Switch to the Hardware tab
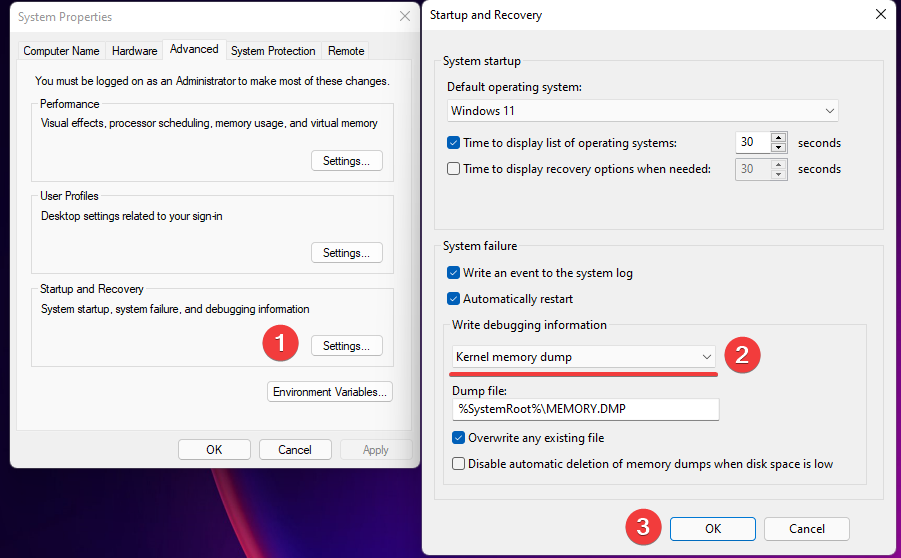Viewport: 901px width, 558px height. click(134, 51)
